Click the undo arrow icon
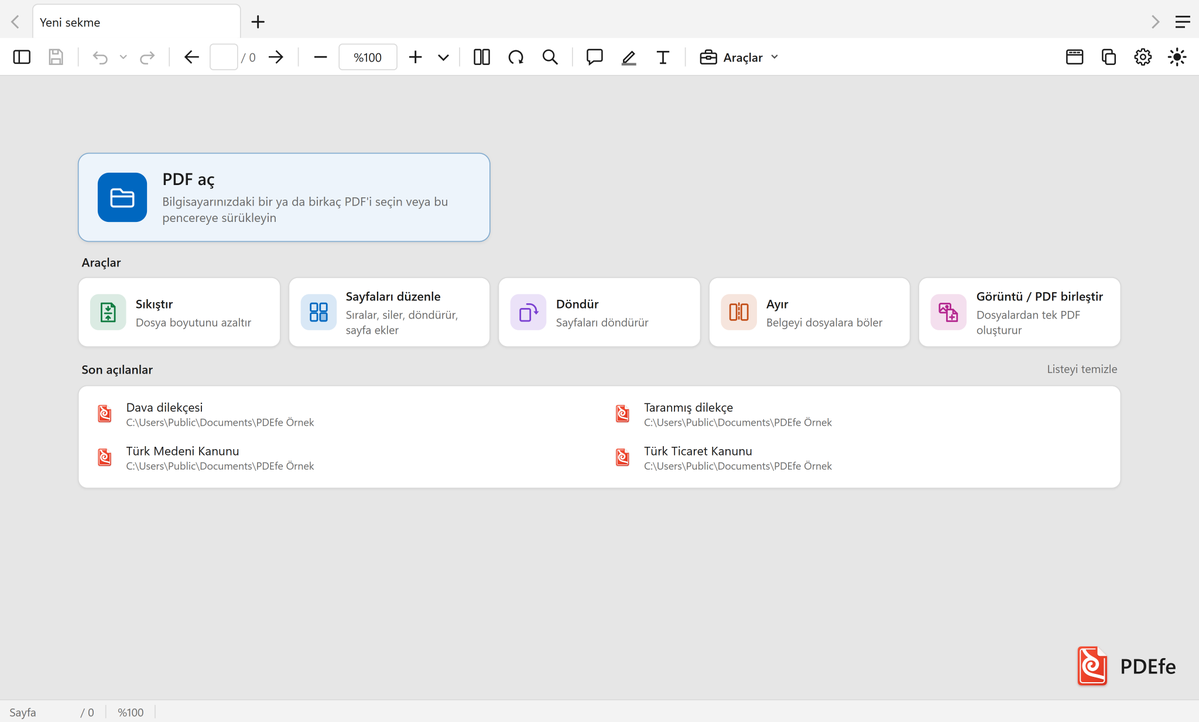 pyautogui.click(x=100, y=57)
